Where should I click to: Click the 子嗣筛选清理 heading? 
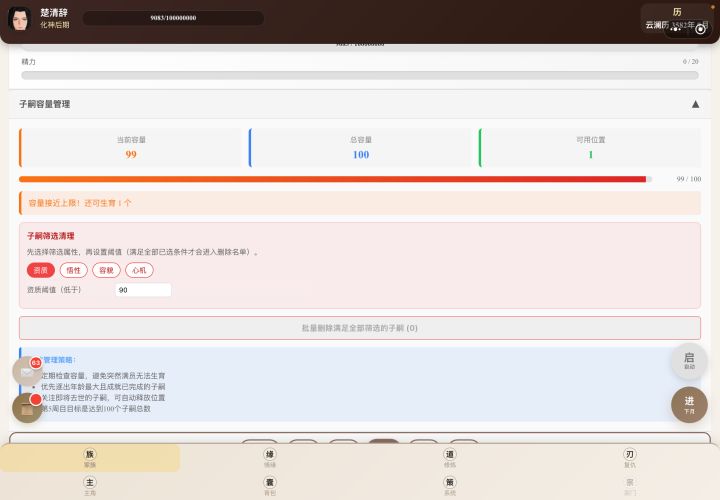pyautogui.click(x=51, y=236)
